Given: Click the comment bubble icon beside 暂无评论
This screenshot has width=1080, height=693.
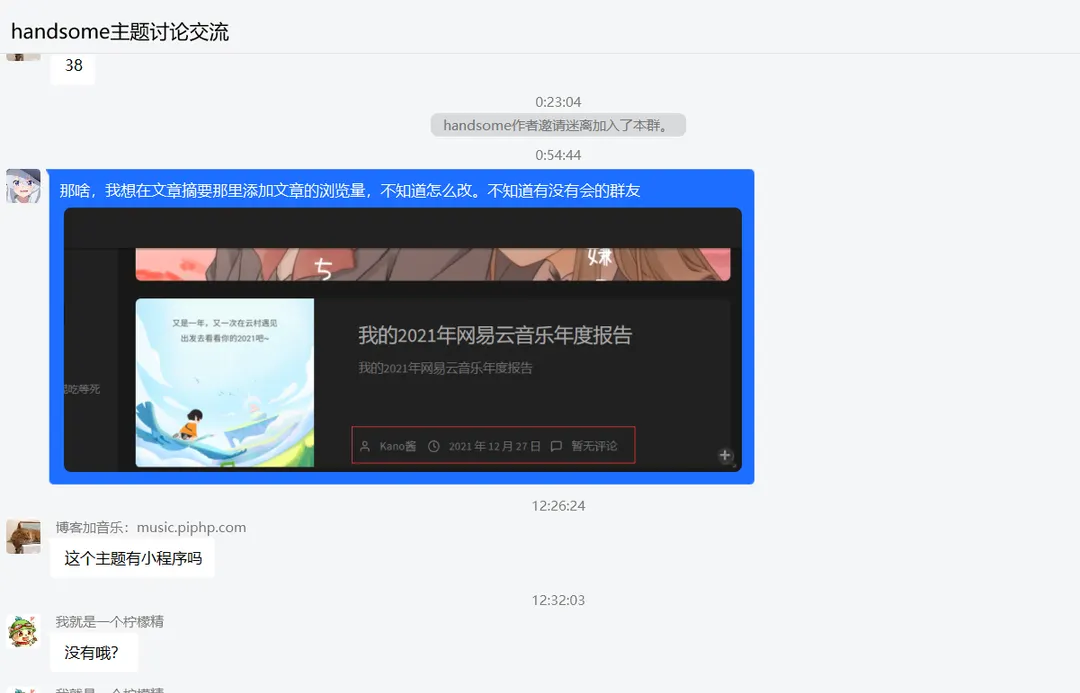Looking at the screenshot, I should tap(557, 446).
